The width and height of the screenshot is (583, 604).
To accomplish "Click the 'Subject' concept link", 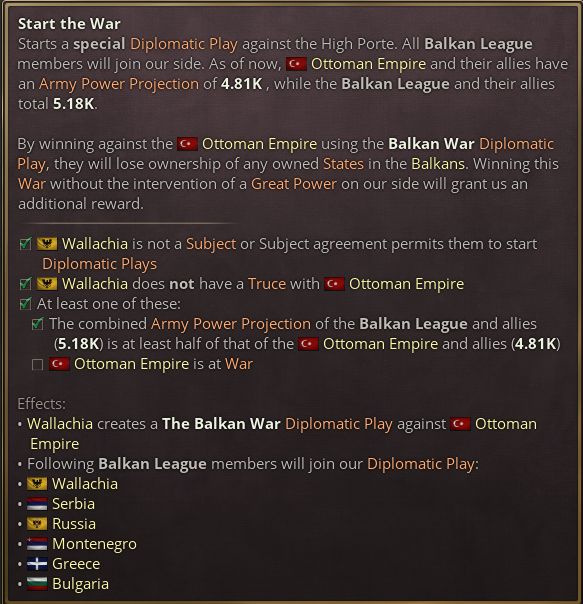I will [211, 244].
